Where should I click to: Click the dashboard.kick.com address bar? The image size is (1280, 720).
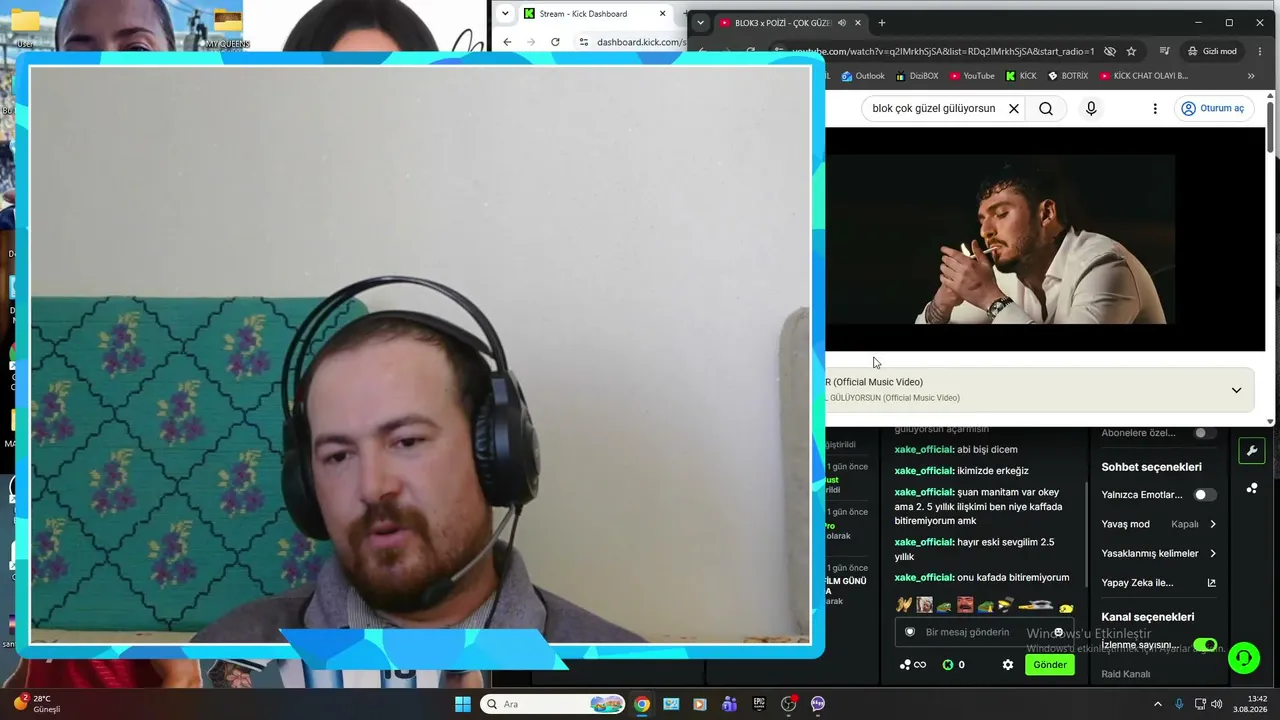pos(640,42)
